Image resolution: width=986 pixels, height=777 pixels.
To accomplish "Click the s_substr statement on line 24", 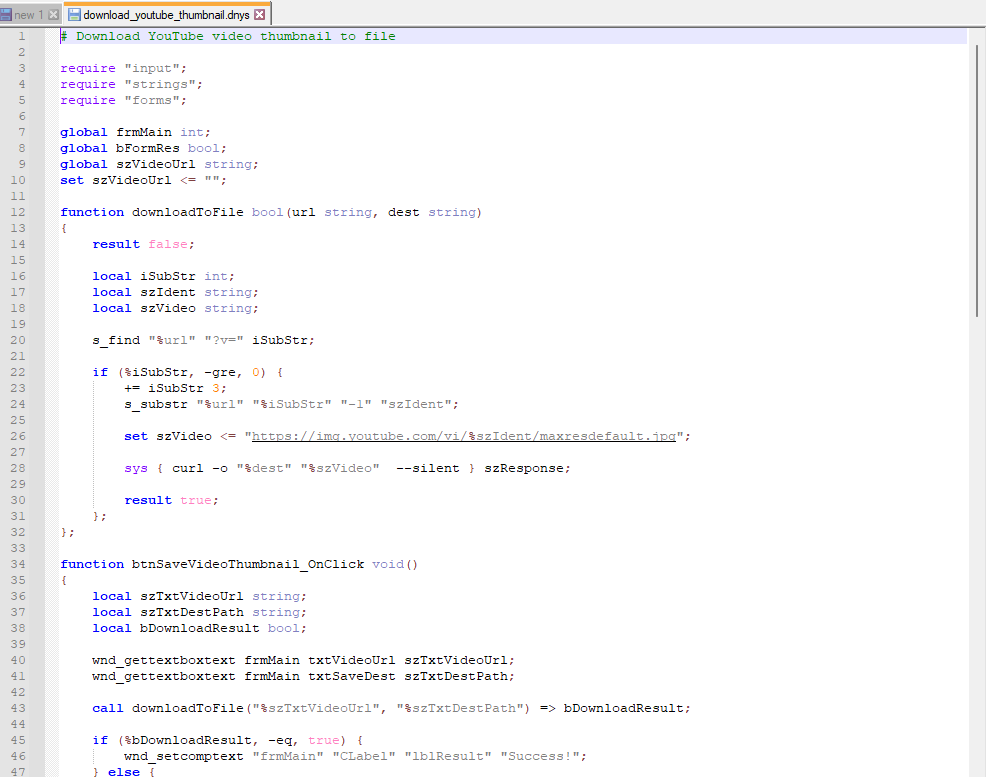I will click(291, 405).
